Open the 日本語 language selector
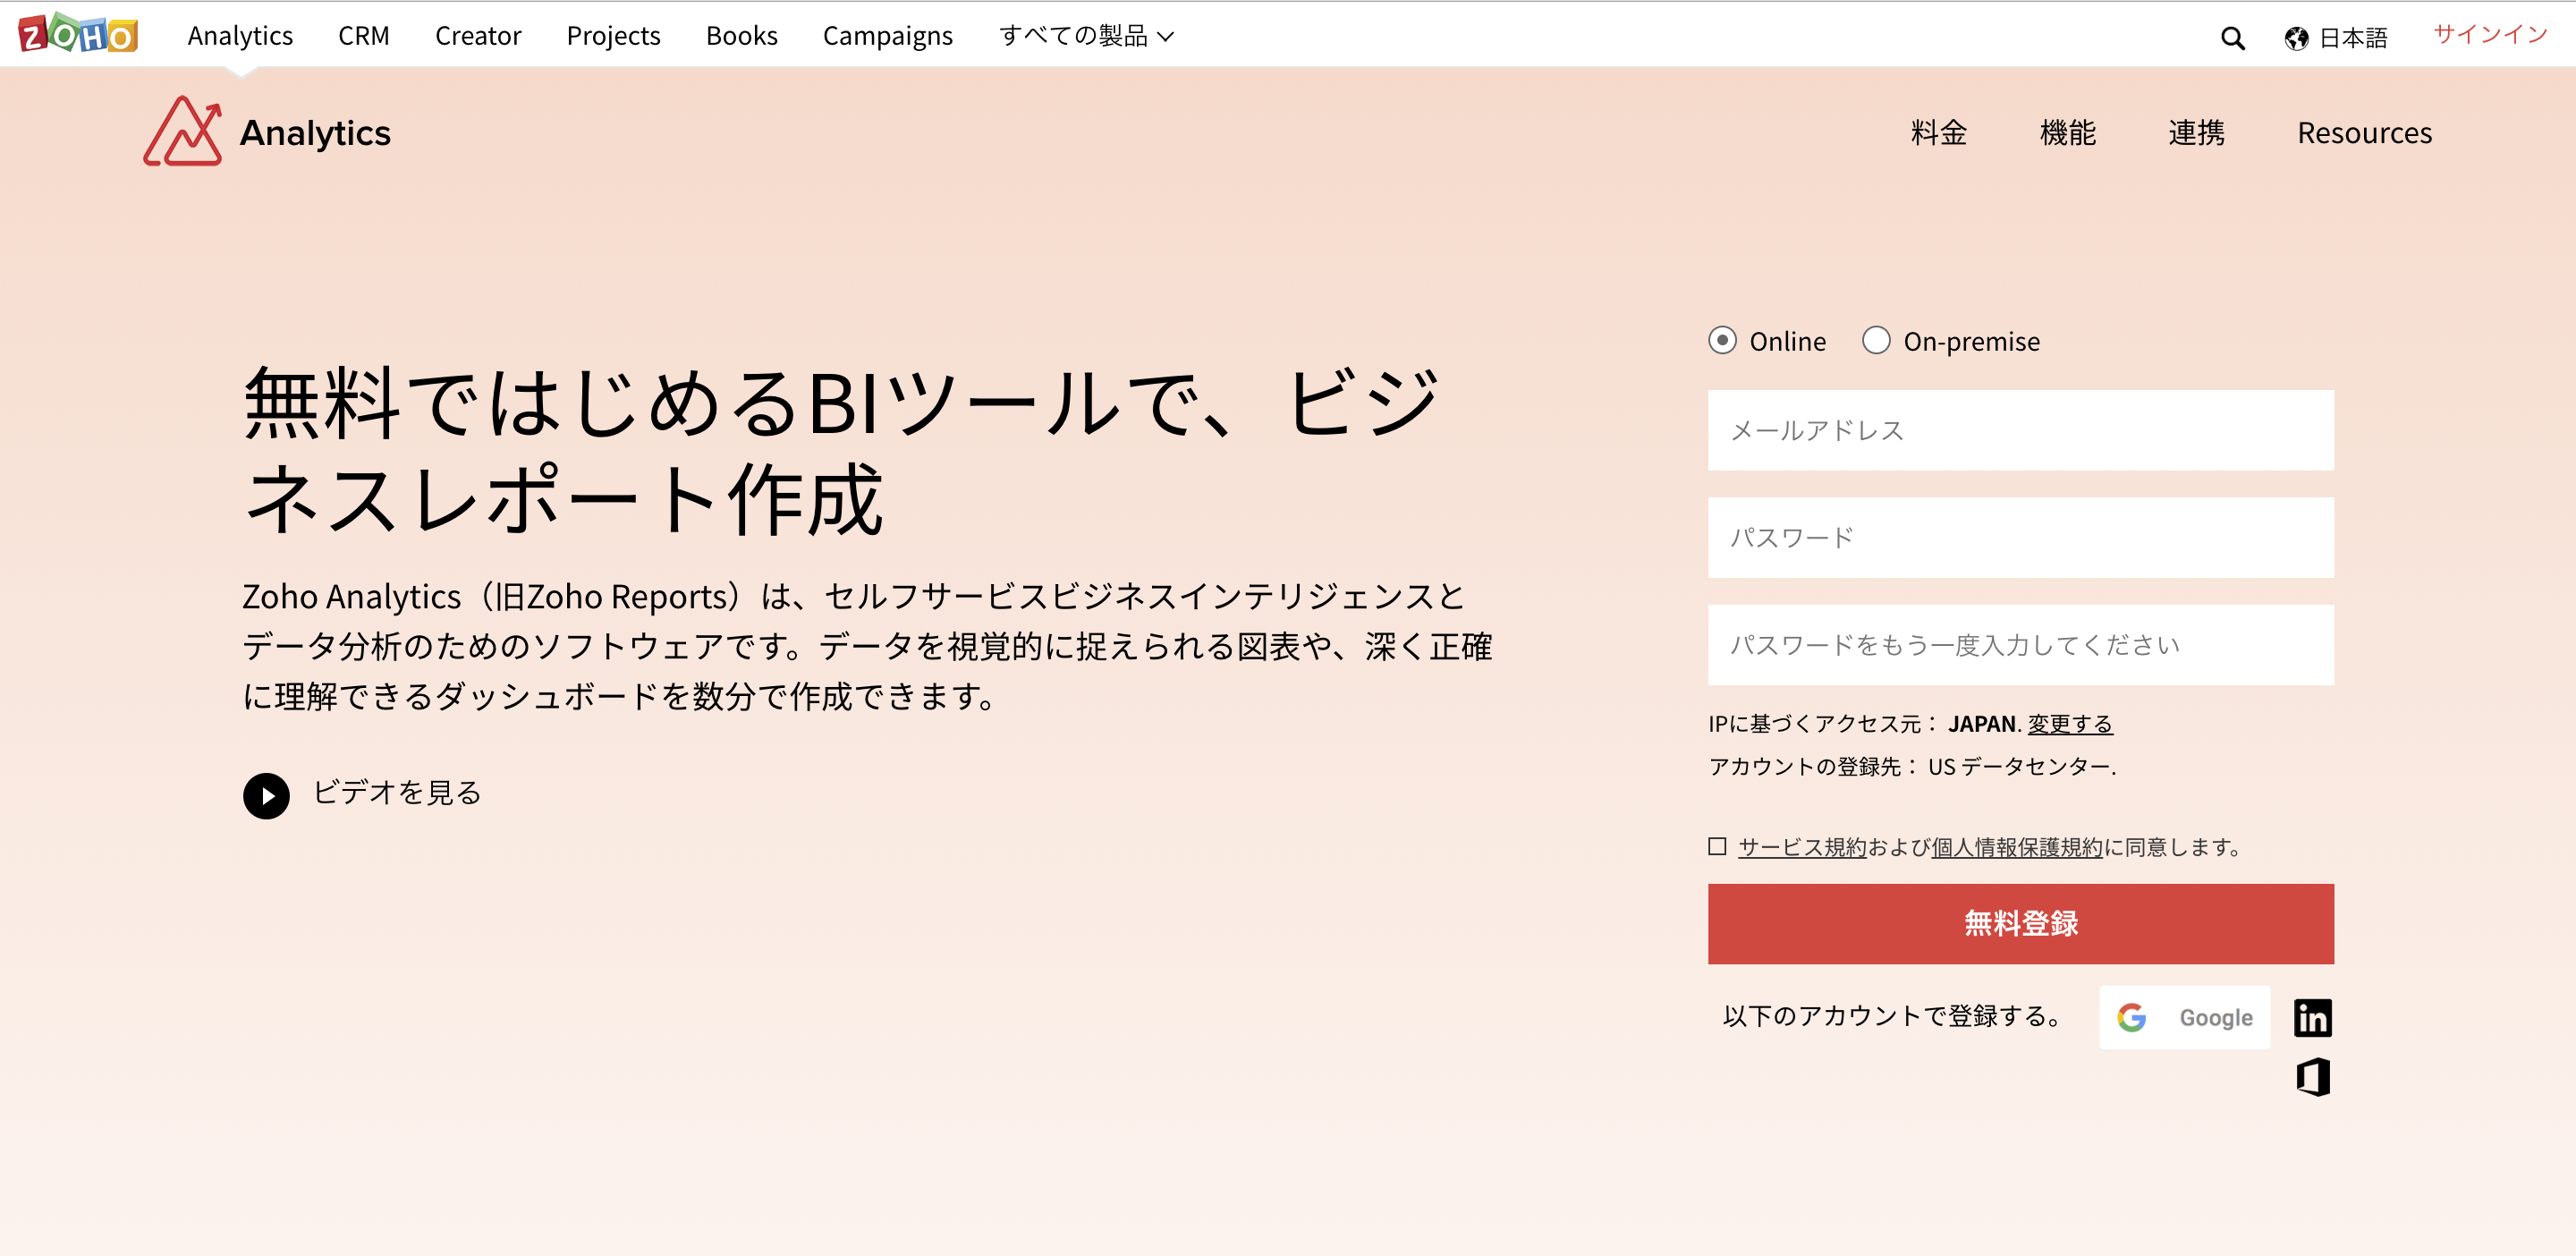 click(x=2352, y=38)
